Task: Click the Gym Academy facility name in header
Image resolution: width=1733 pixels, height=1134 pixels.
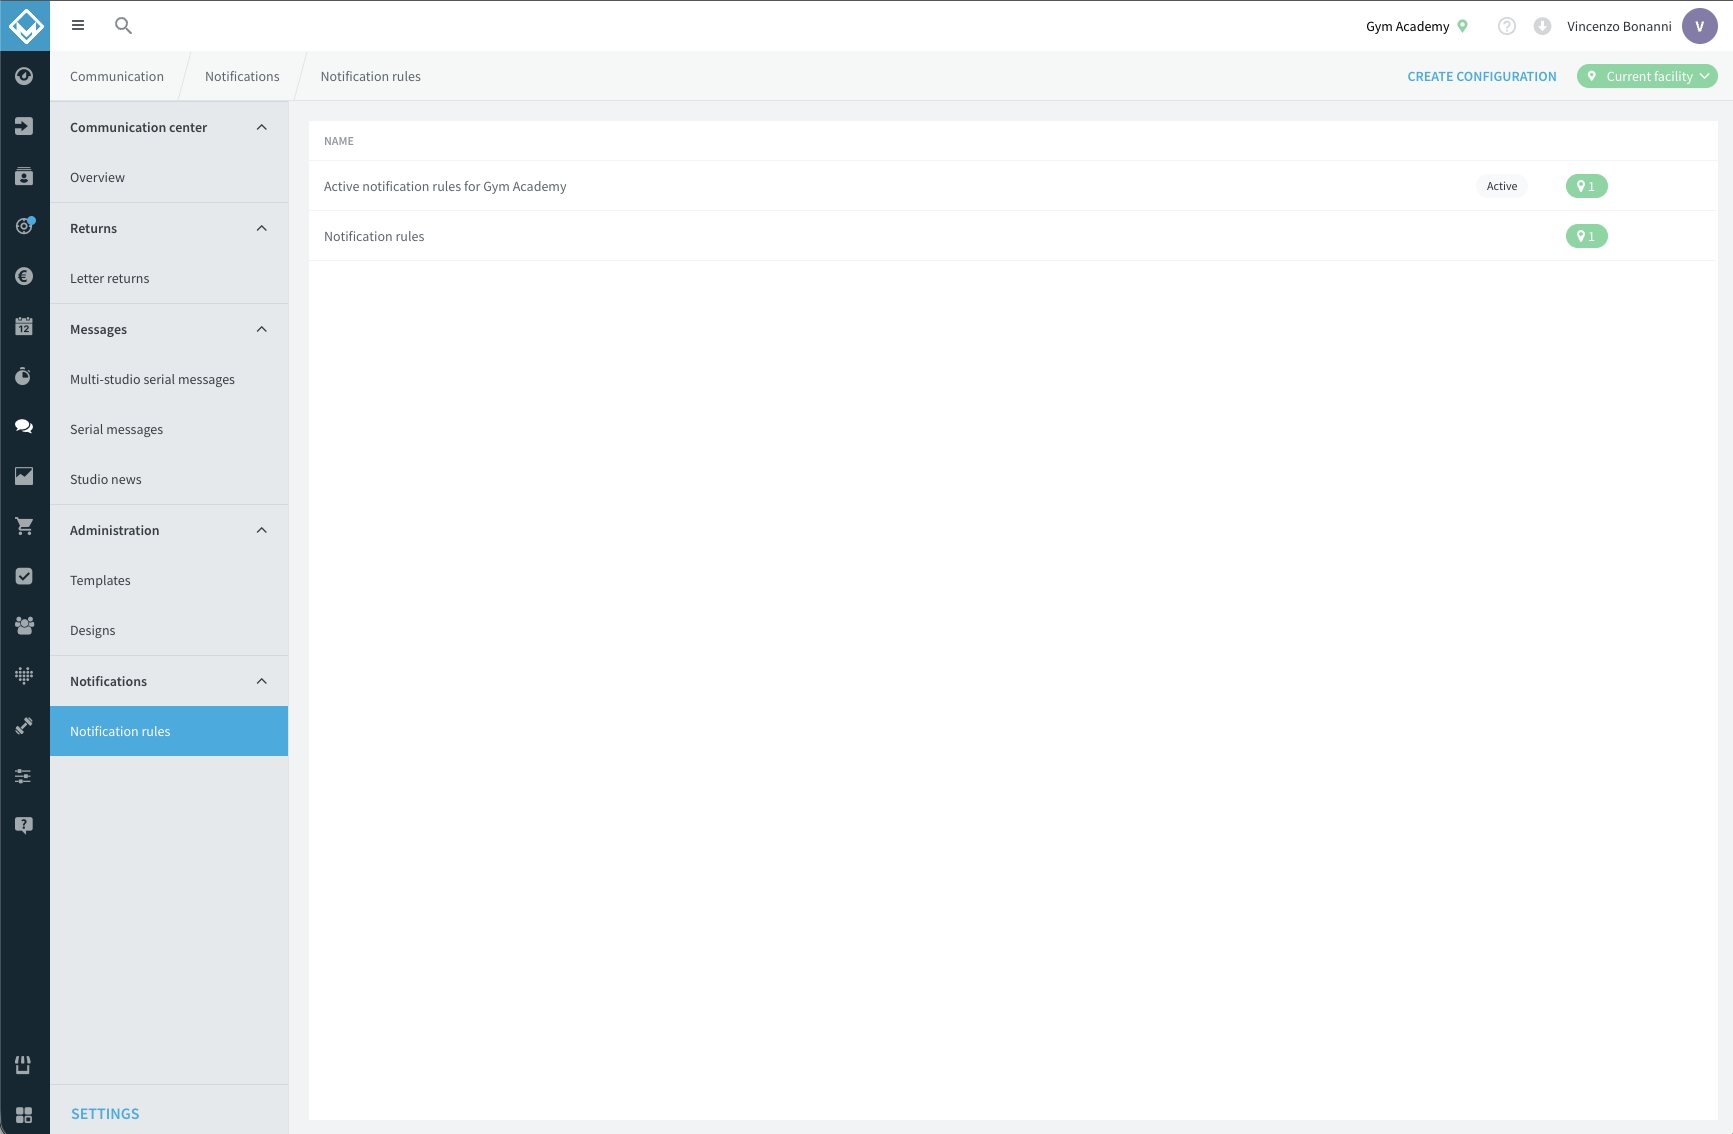Action: [1407, 26]
